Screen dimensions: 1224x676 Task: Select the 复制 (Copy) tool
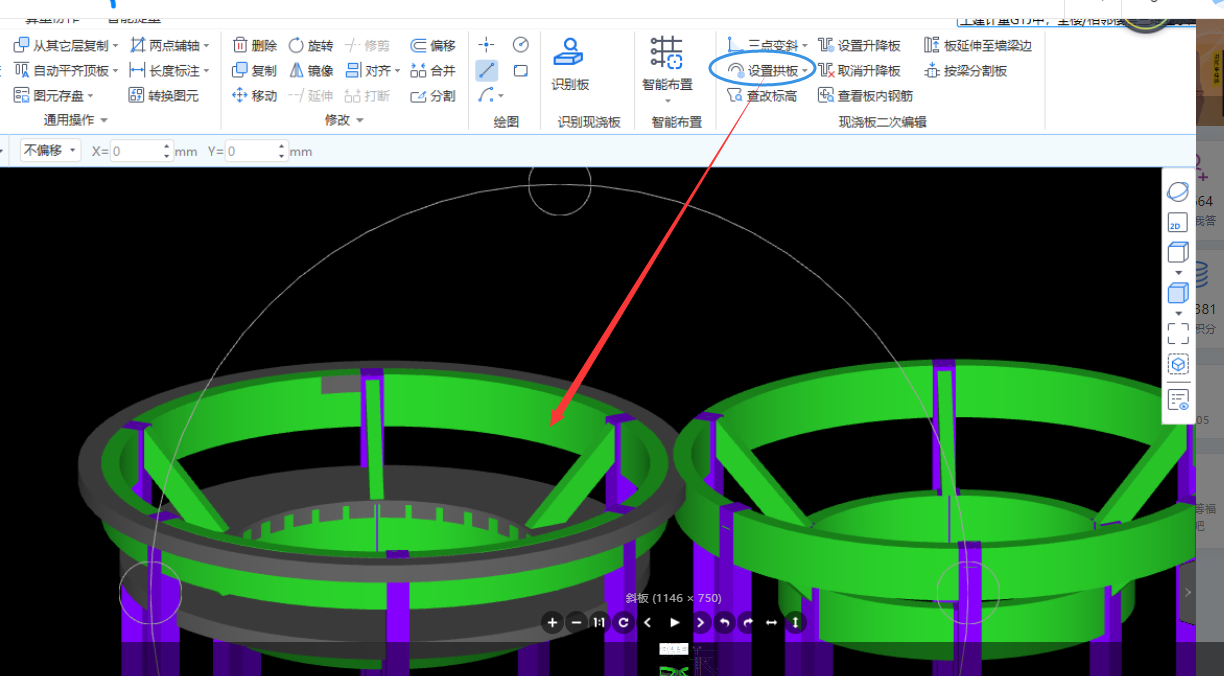click(254, 71)
